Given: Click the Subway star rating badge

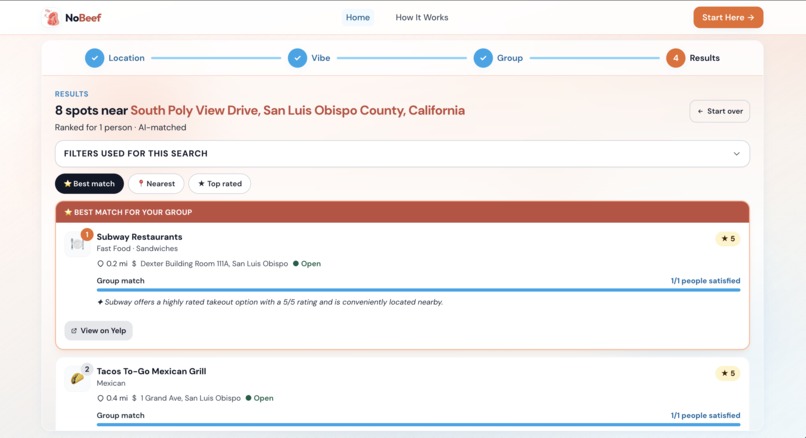Looking at the screenshot, I should point(728,239).
